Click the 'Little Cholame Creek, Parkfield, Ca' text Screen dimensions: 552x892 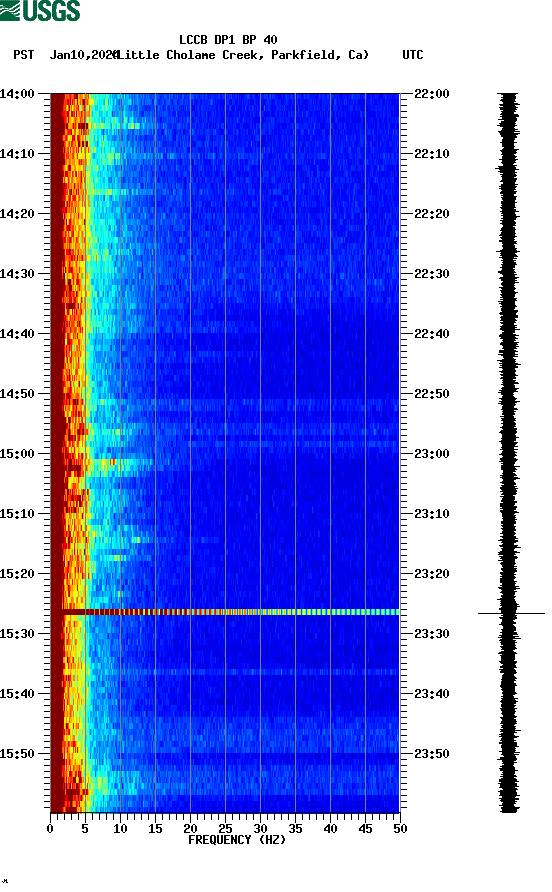click(243, 55)
